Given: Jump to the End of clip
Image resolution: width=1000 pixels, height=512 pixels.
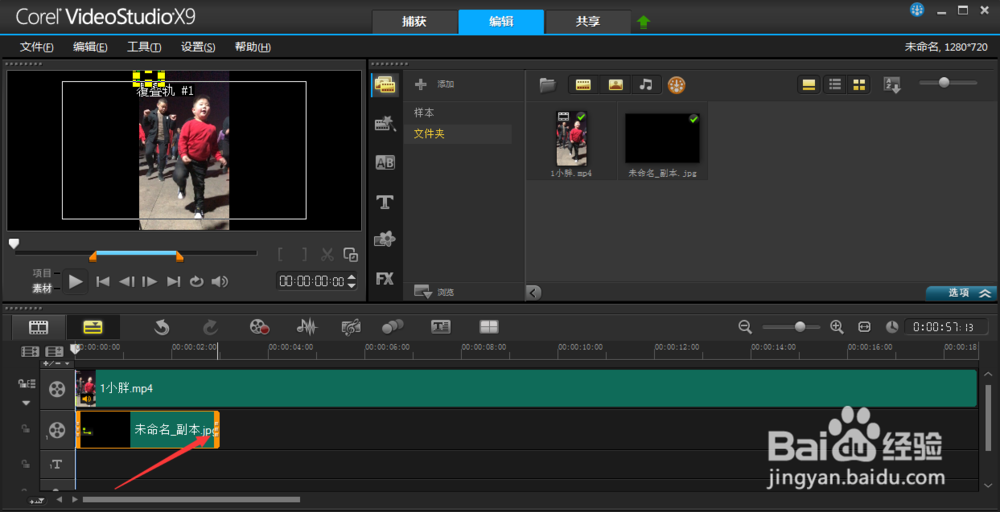Looking at the screenshot, I should click(173, 281).
